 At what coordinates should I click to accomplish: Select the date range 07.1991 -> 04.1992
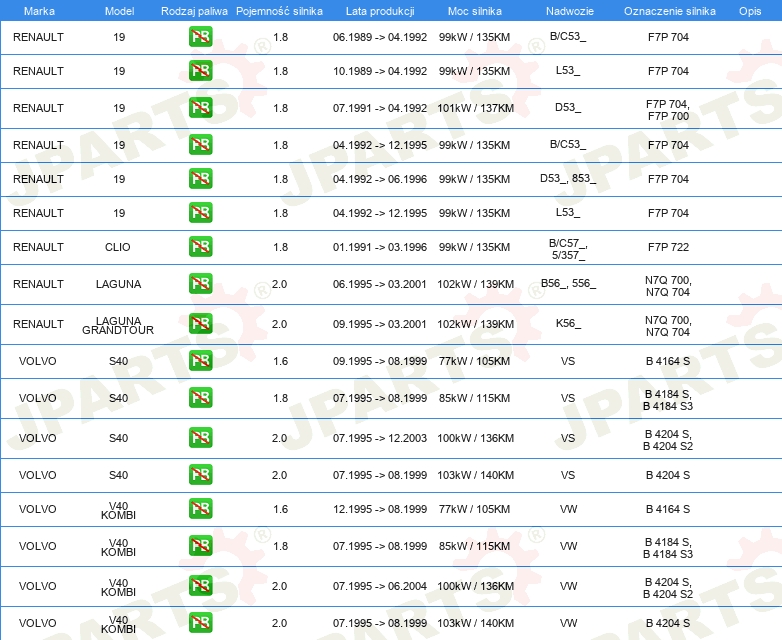coord(380,108)
